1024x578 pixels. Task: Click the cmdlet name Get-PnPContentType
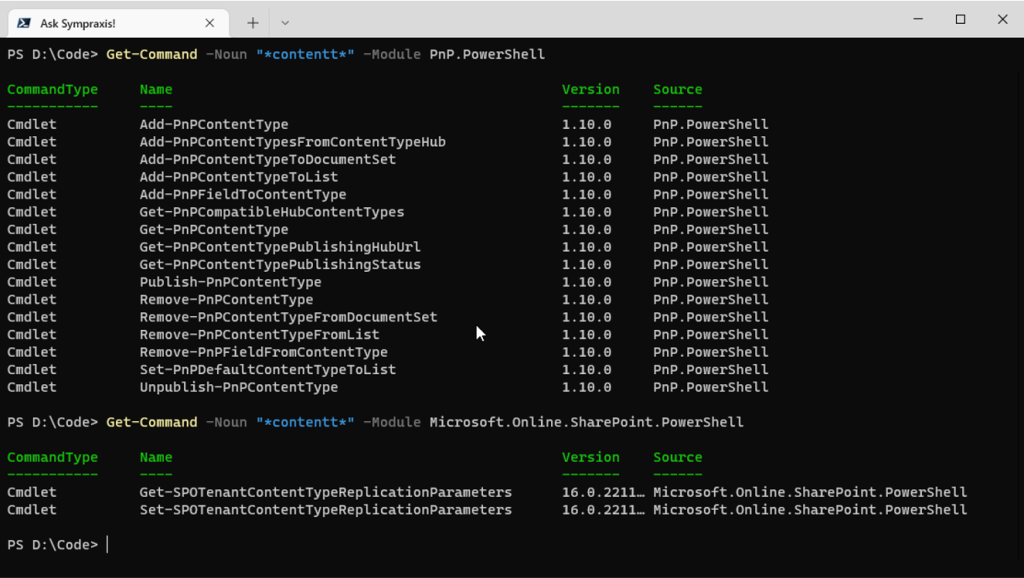[x=213, y=229]
